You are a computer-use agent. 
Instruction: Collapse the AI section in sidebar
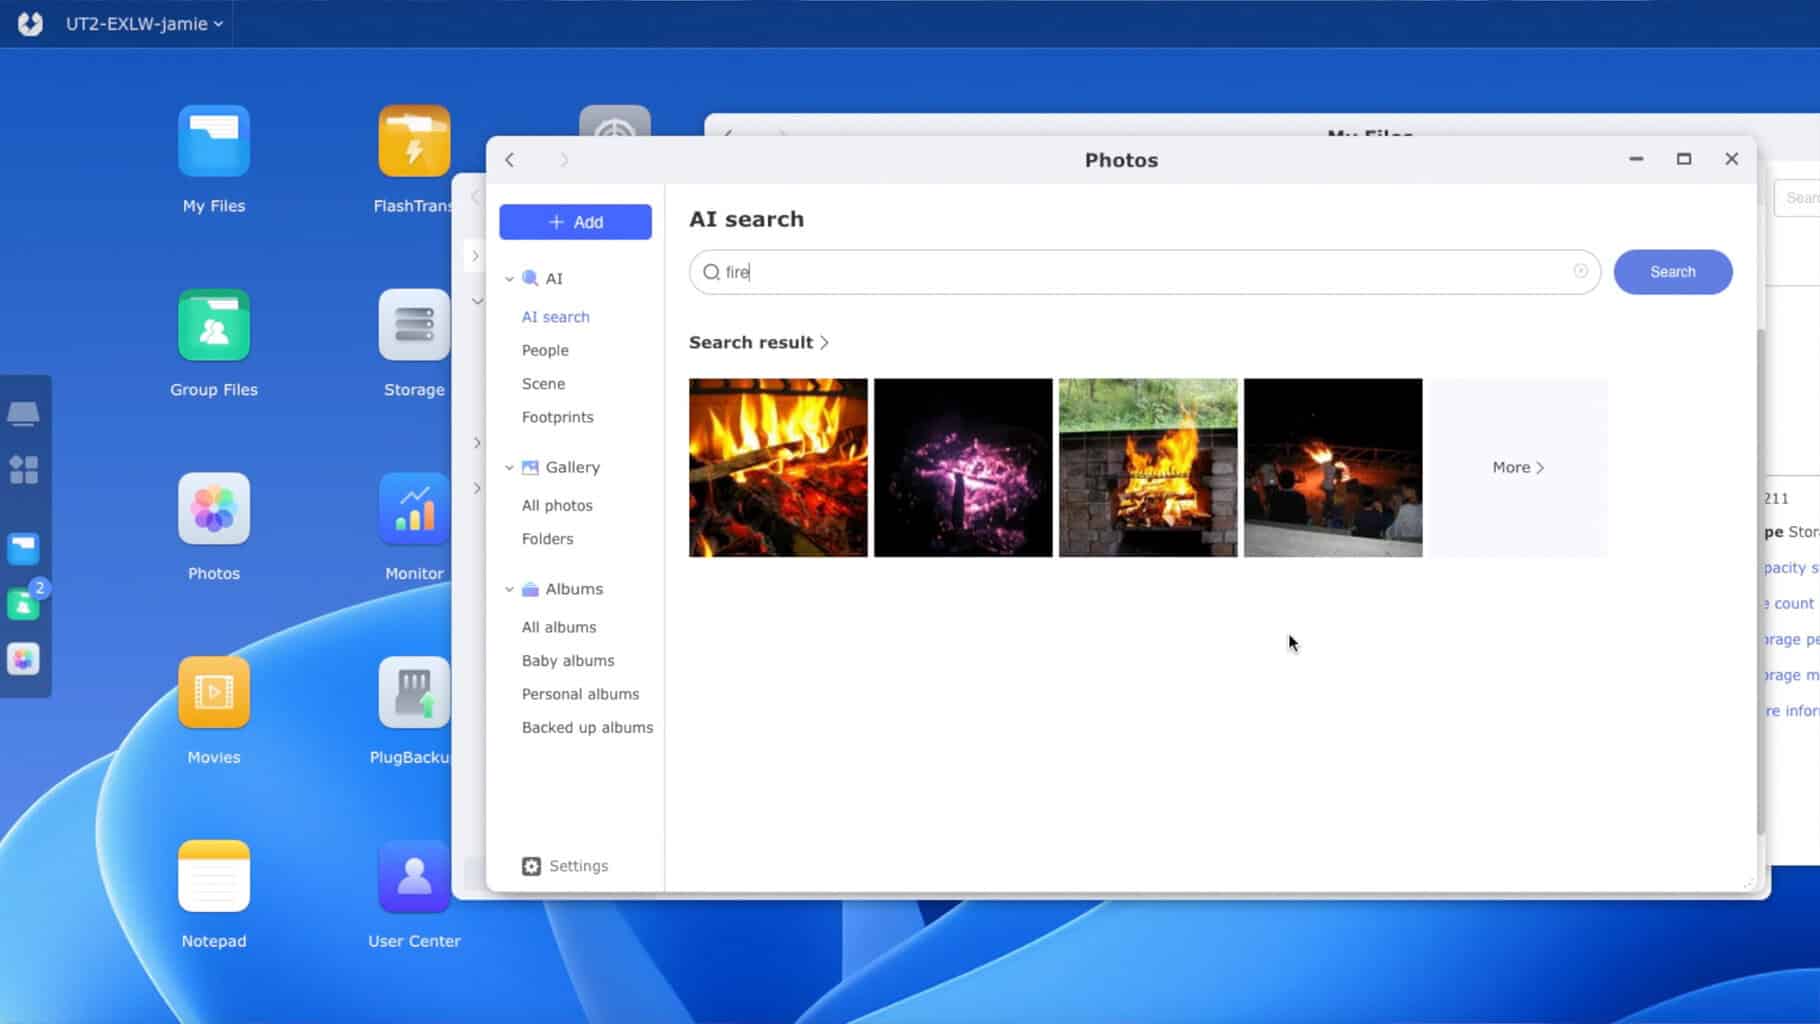[509, 279]
